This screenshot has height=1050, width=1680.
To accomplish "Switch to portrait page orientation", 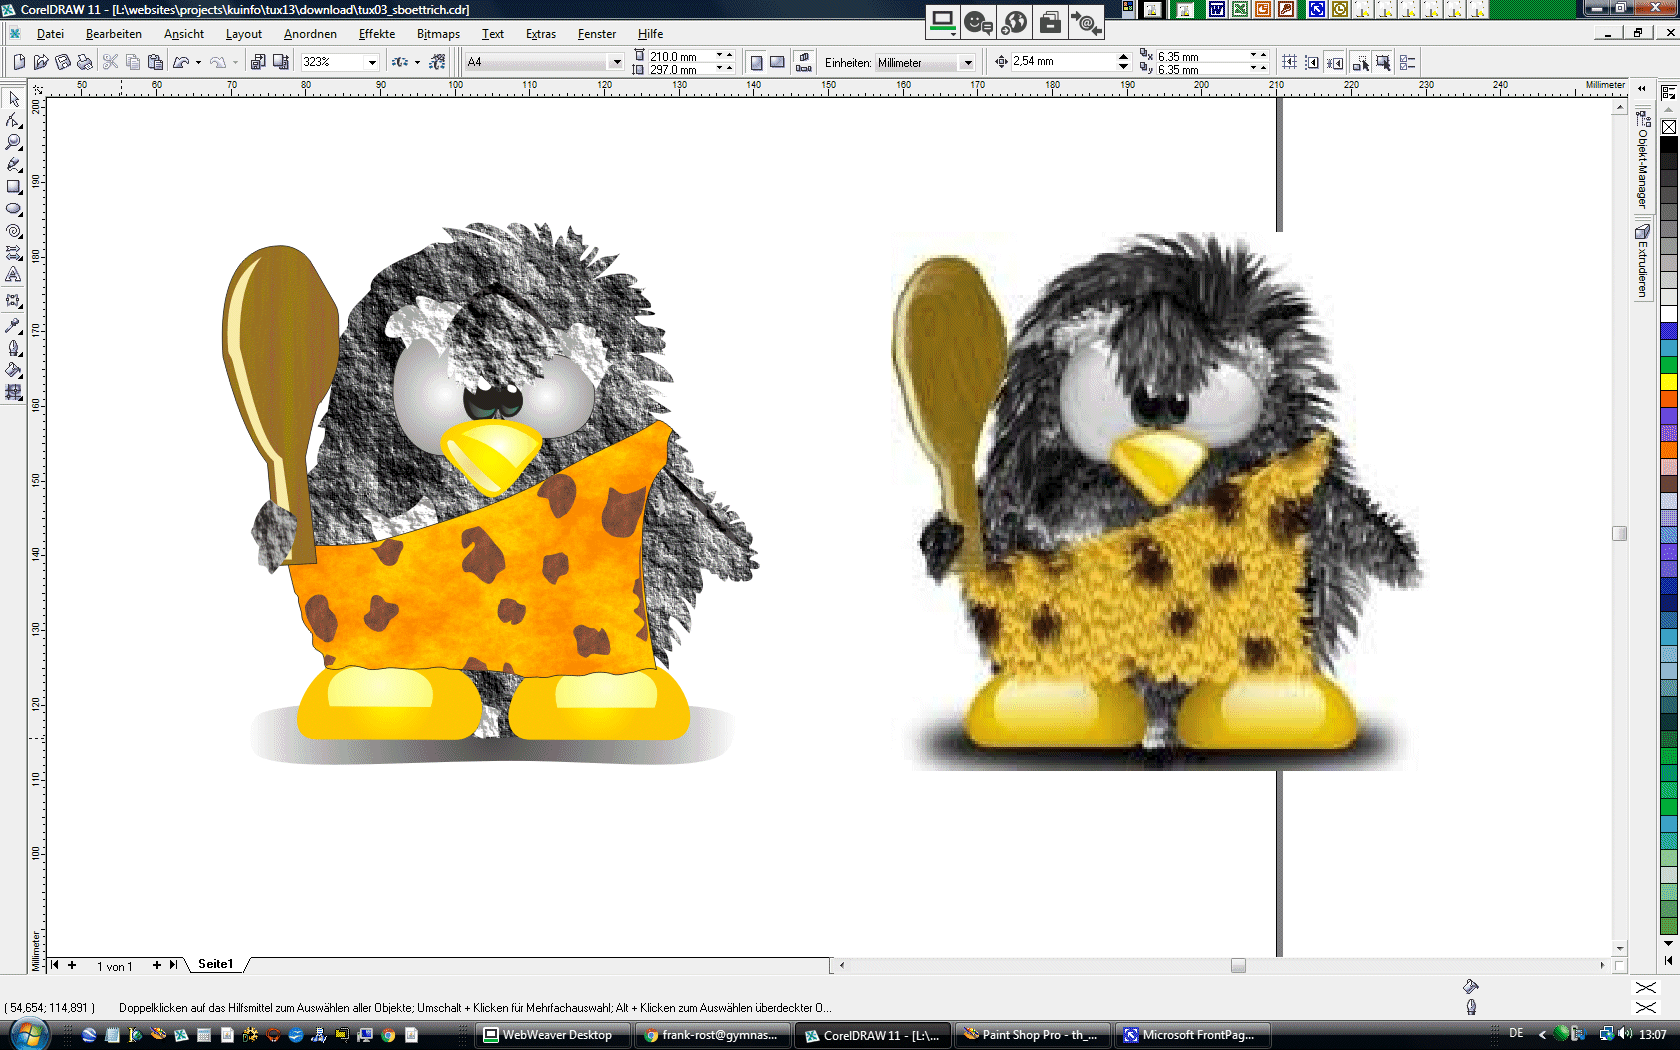I will pos(756,62).
